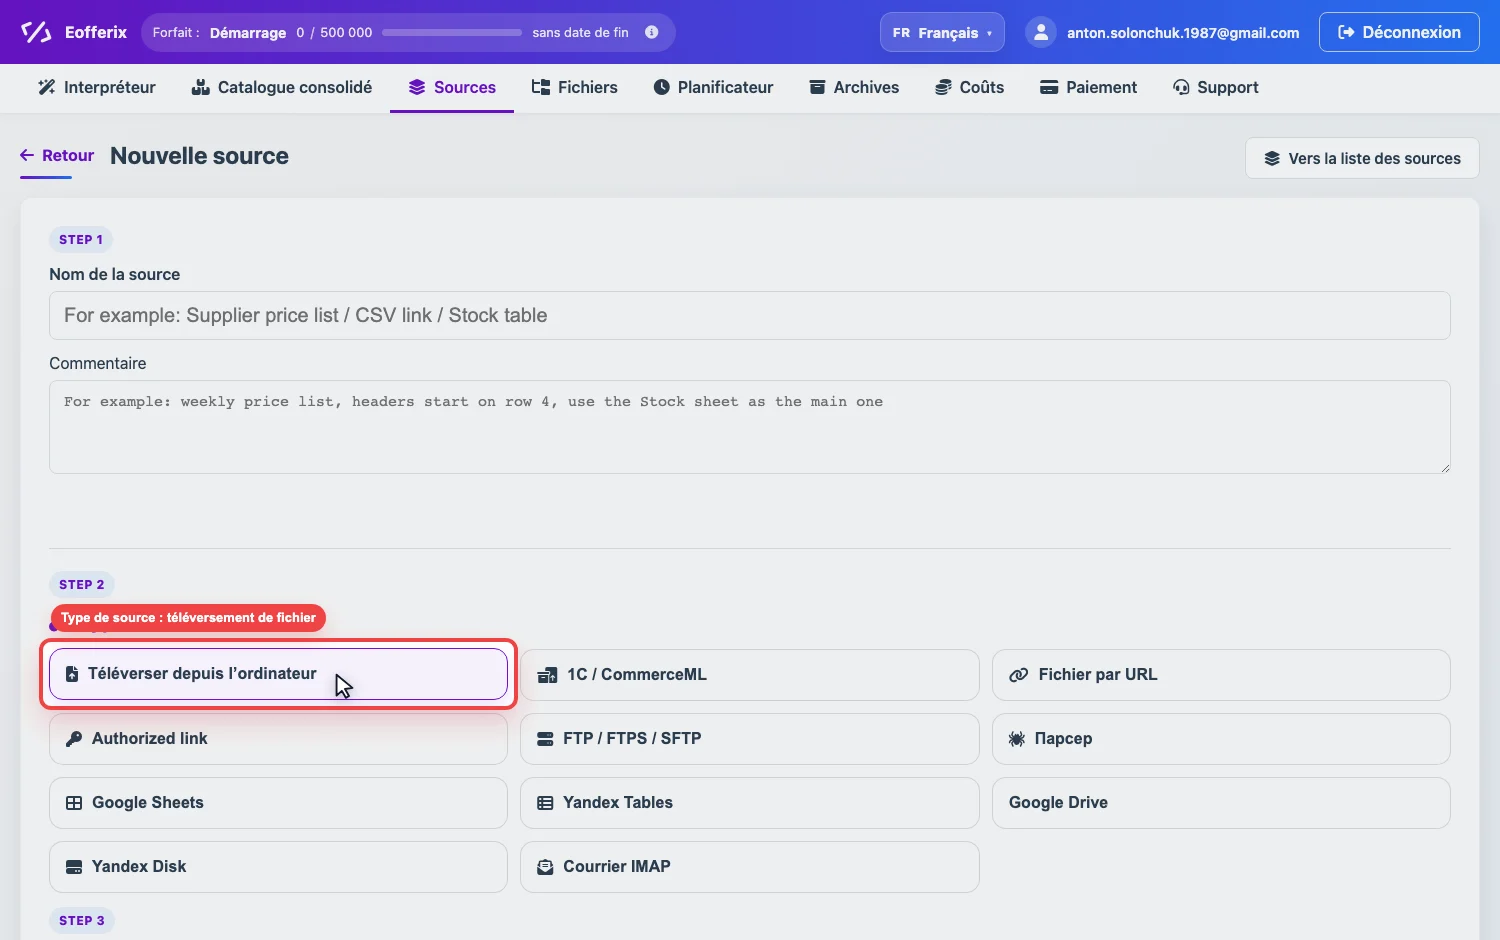Click the Catalogue consolidé boxes icon
Image resolution: width=1500 pixels, height=940 pixels.
click(200, 87)
